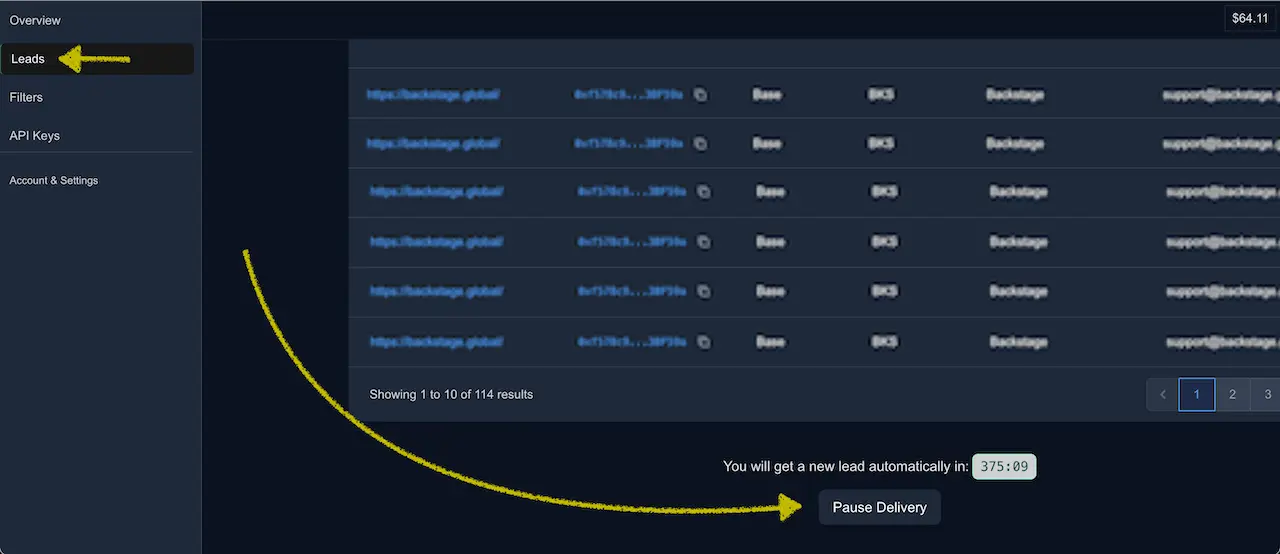The image size is (1280, 554).
Task: Copy address in topmost visible table row
Action: click(700, 95)
